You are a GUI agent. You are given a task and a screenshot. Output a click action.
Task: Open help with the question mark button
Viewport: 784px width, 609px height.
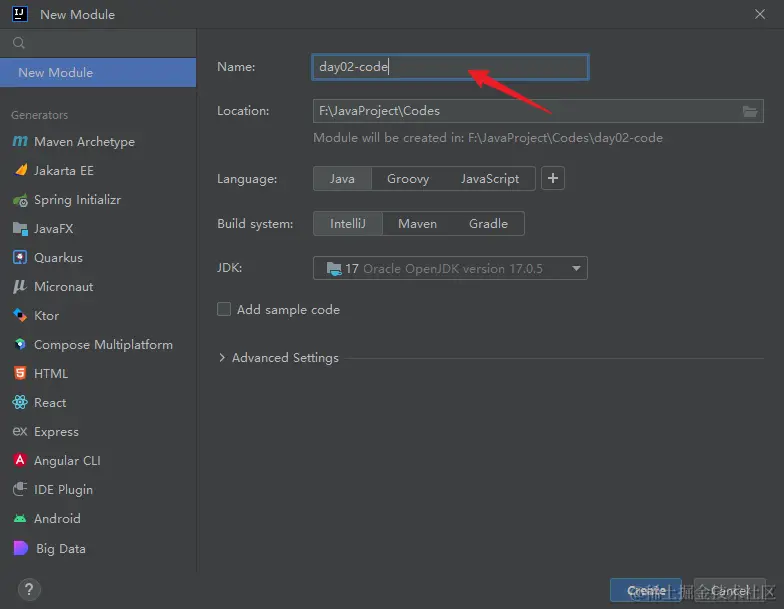pyautogui.click(x=29, y=590)
